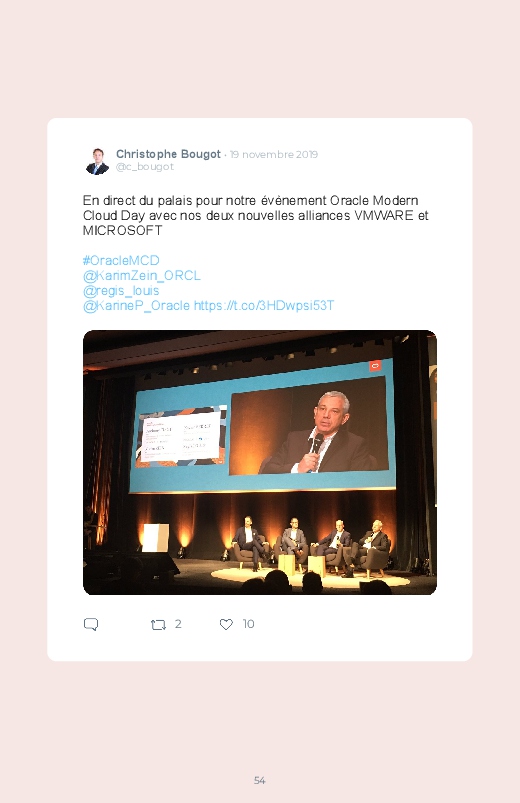Open the @regis_louis mention
Screen dimensions: 520x803
(x=121, y=290)
